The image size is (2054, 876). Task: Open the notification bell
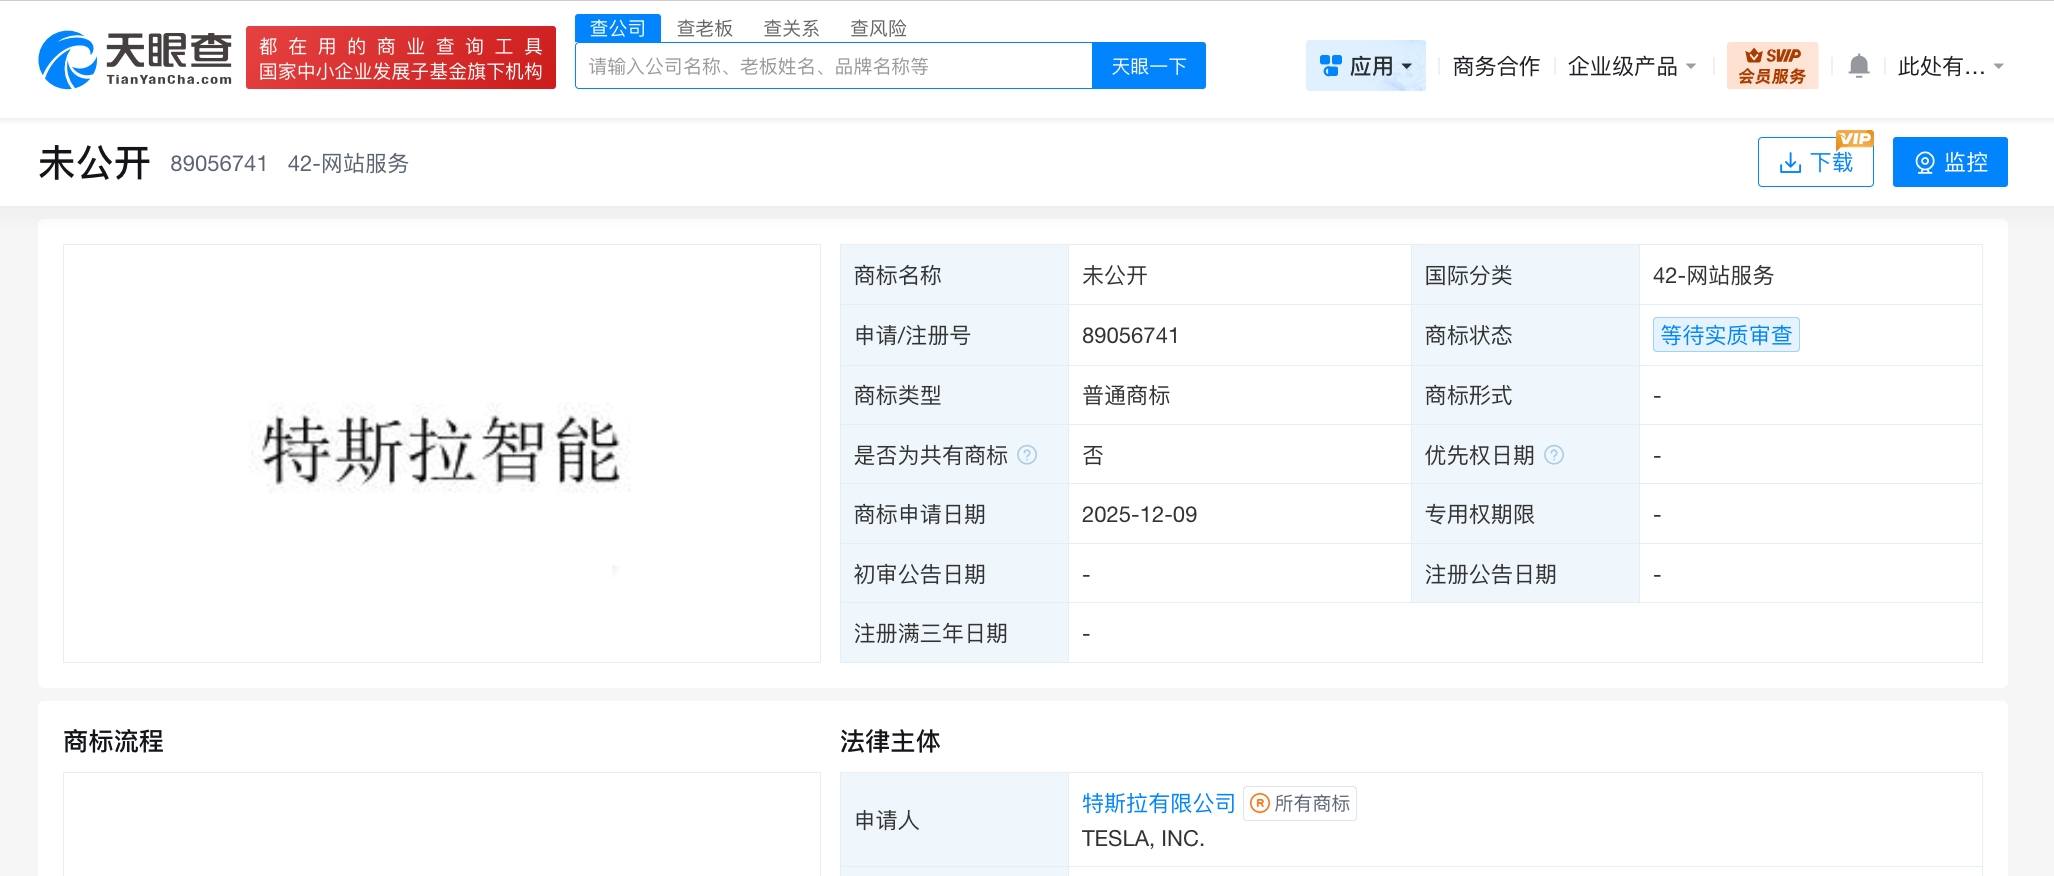1859,66
